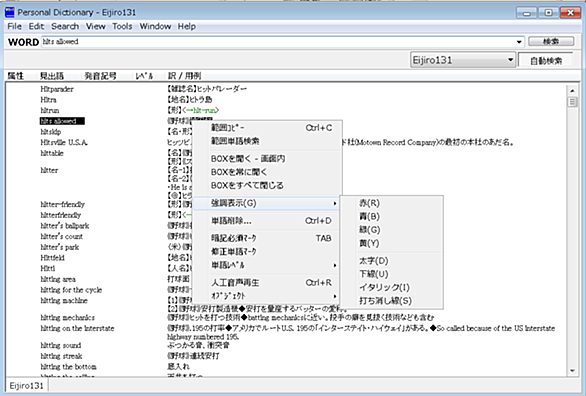The image size is (586, 396).
Task: Select 下線(U) underline option
Action: [392, 274]
